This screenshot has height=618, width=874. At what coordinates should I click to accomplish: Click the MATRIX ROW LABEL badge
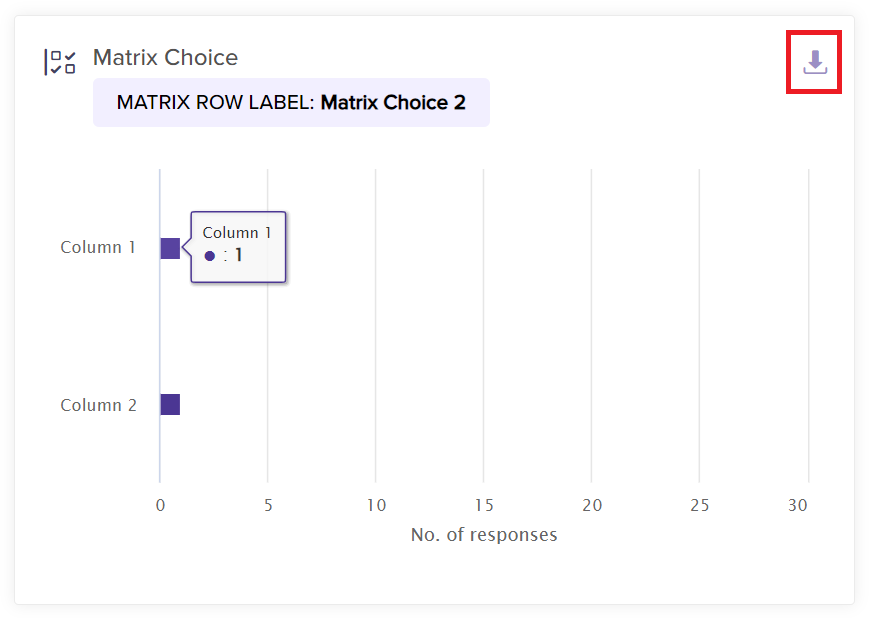[x=291, y=103]
